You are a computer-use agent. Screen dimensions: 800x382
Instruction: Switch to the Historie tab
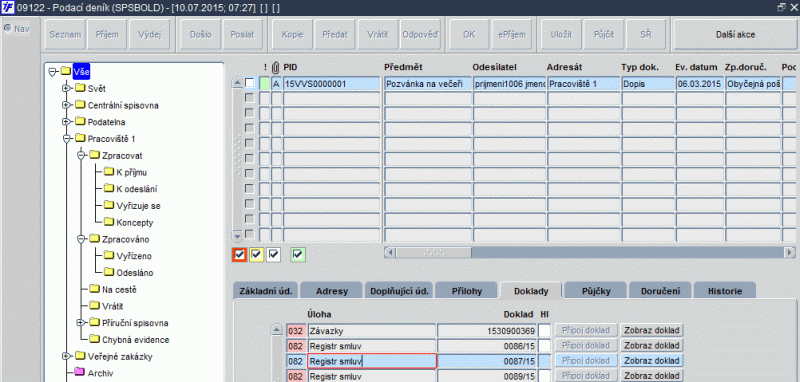[724, 291]
